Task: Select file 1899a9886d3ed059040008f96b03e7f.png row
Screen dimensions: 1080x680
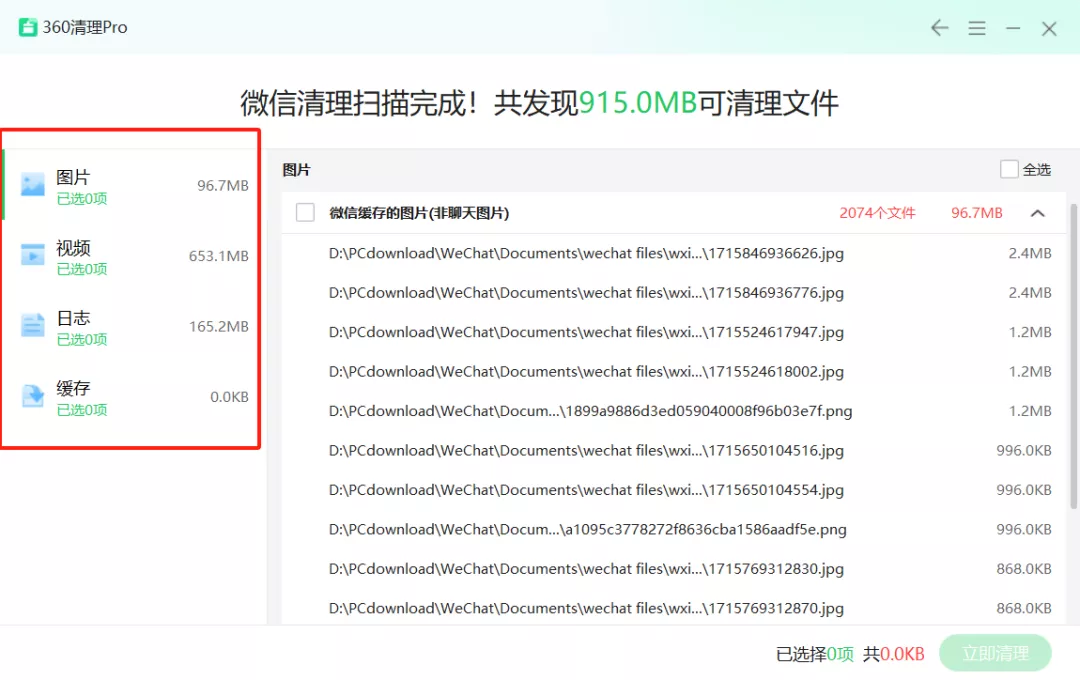Action: pyautogui.click(x=674, y=411)
